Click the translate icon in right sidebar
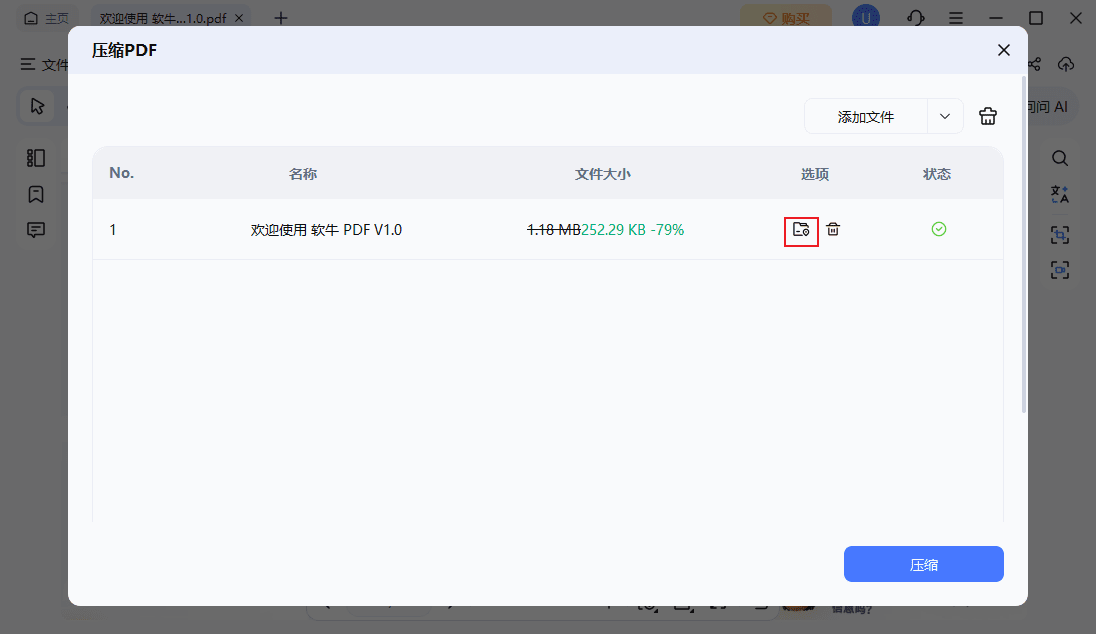 [x=1060, y=194]
